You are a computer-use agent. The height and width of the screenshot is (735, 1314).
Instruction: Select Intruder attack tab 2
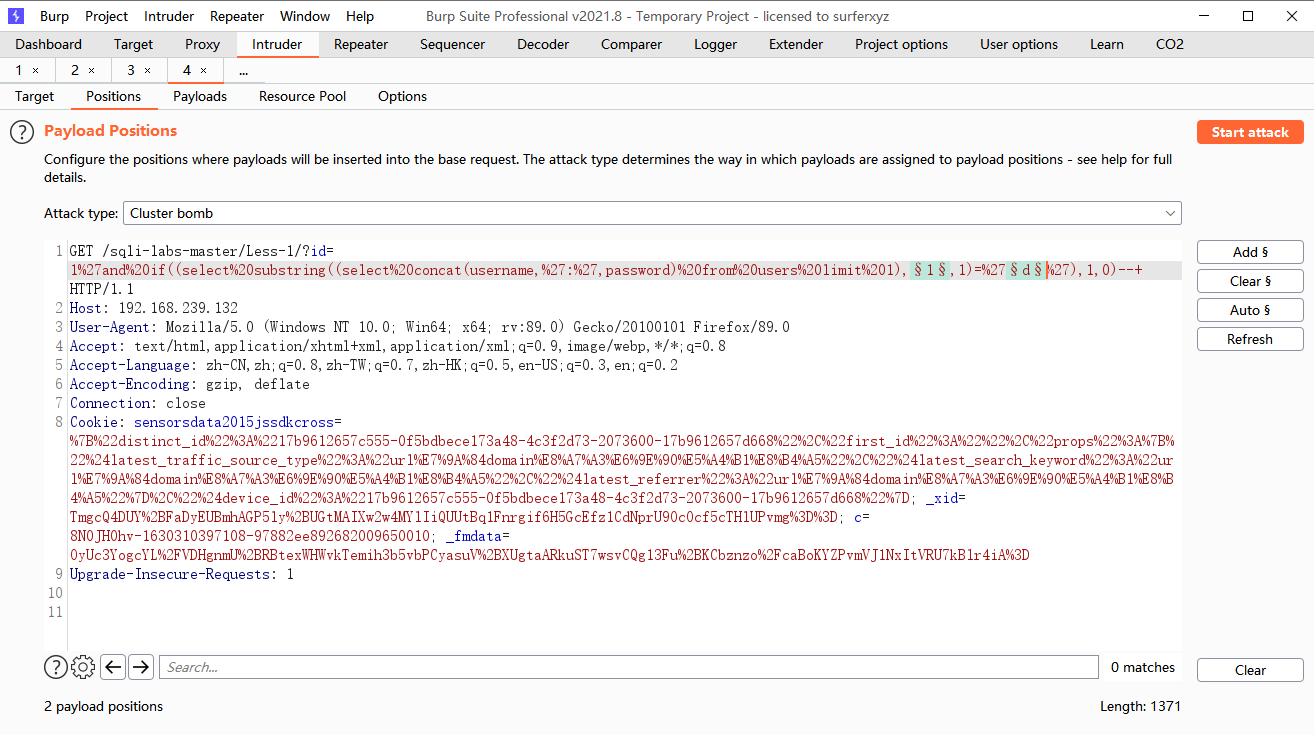pyautogui.click(x=75, y=71)
